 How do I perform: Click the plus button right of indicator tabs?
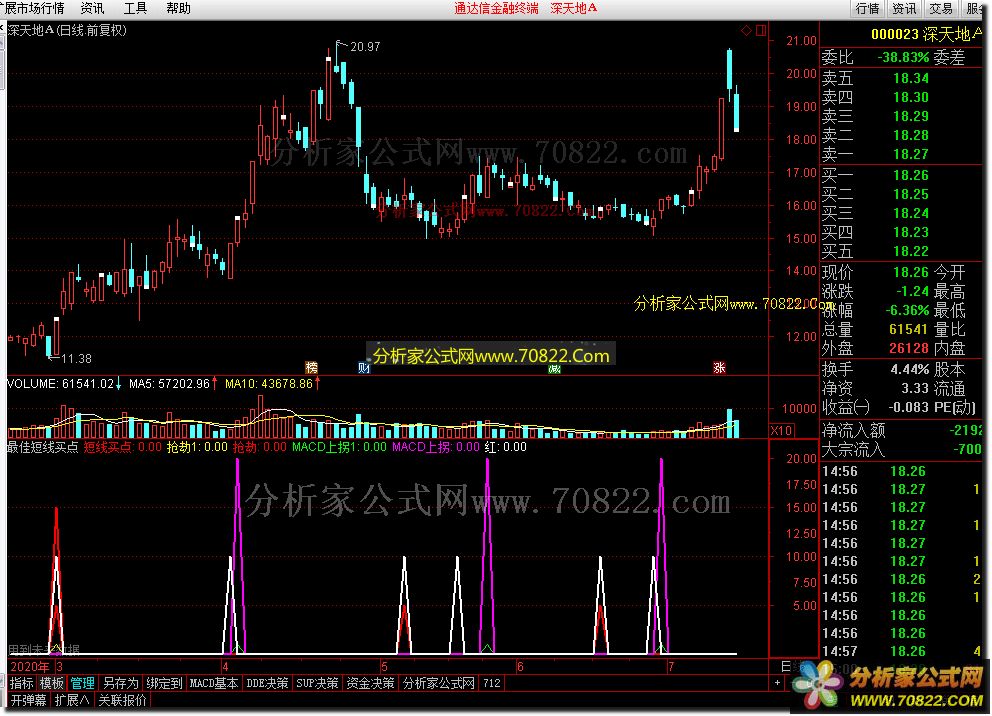(x=778, y=683)
